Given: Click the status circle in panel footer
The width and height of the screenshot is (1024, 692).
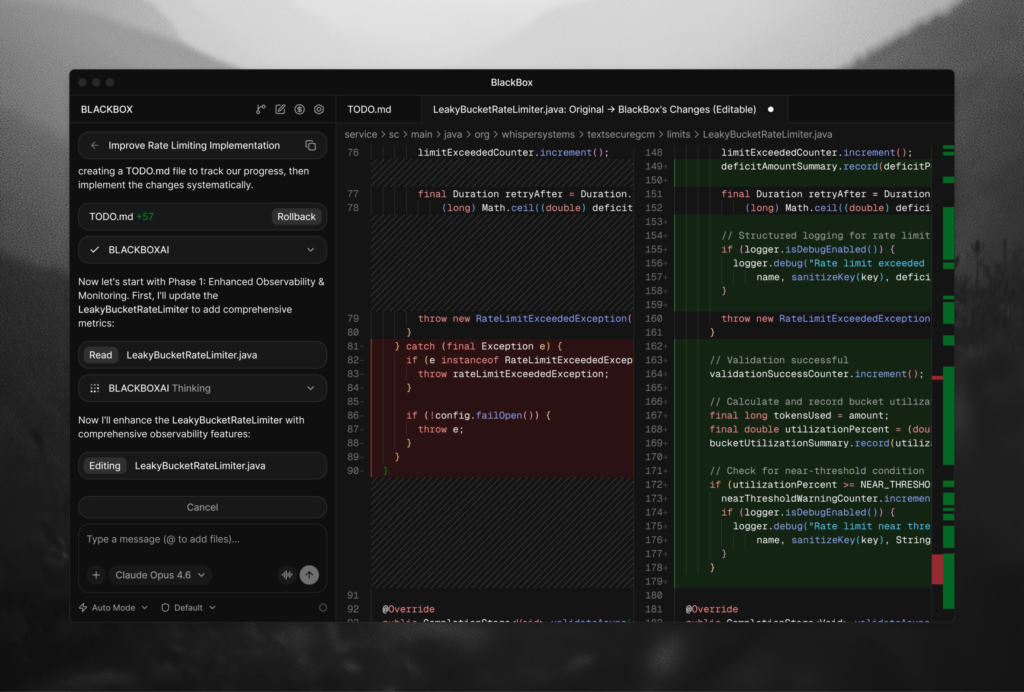Looking at the screenshot, I should [322, 607].
